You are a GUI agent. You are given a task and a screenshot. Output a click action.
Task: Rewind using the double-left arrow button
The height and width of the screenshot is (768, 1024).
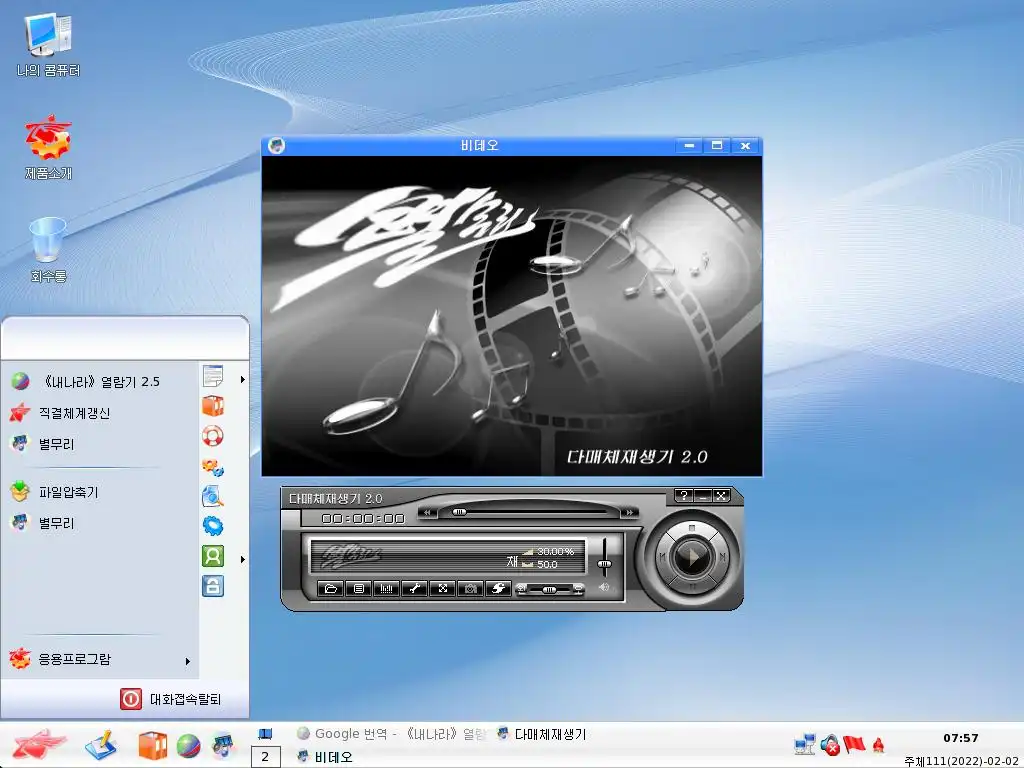tap(427, 513)
